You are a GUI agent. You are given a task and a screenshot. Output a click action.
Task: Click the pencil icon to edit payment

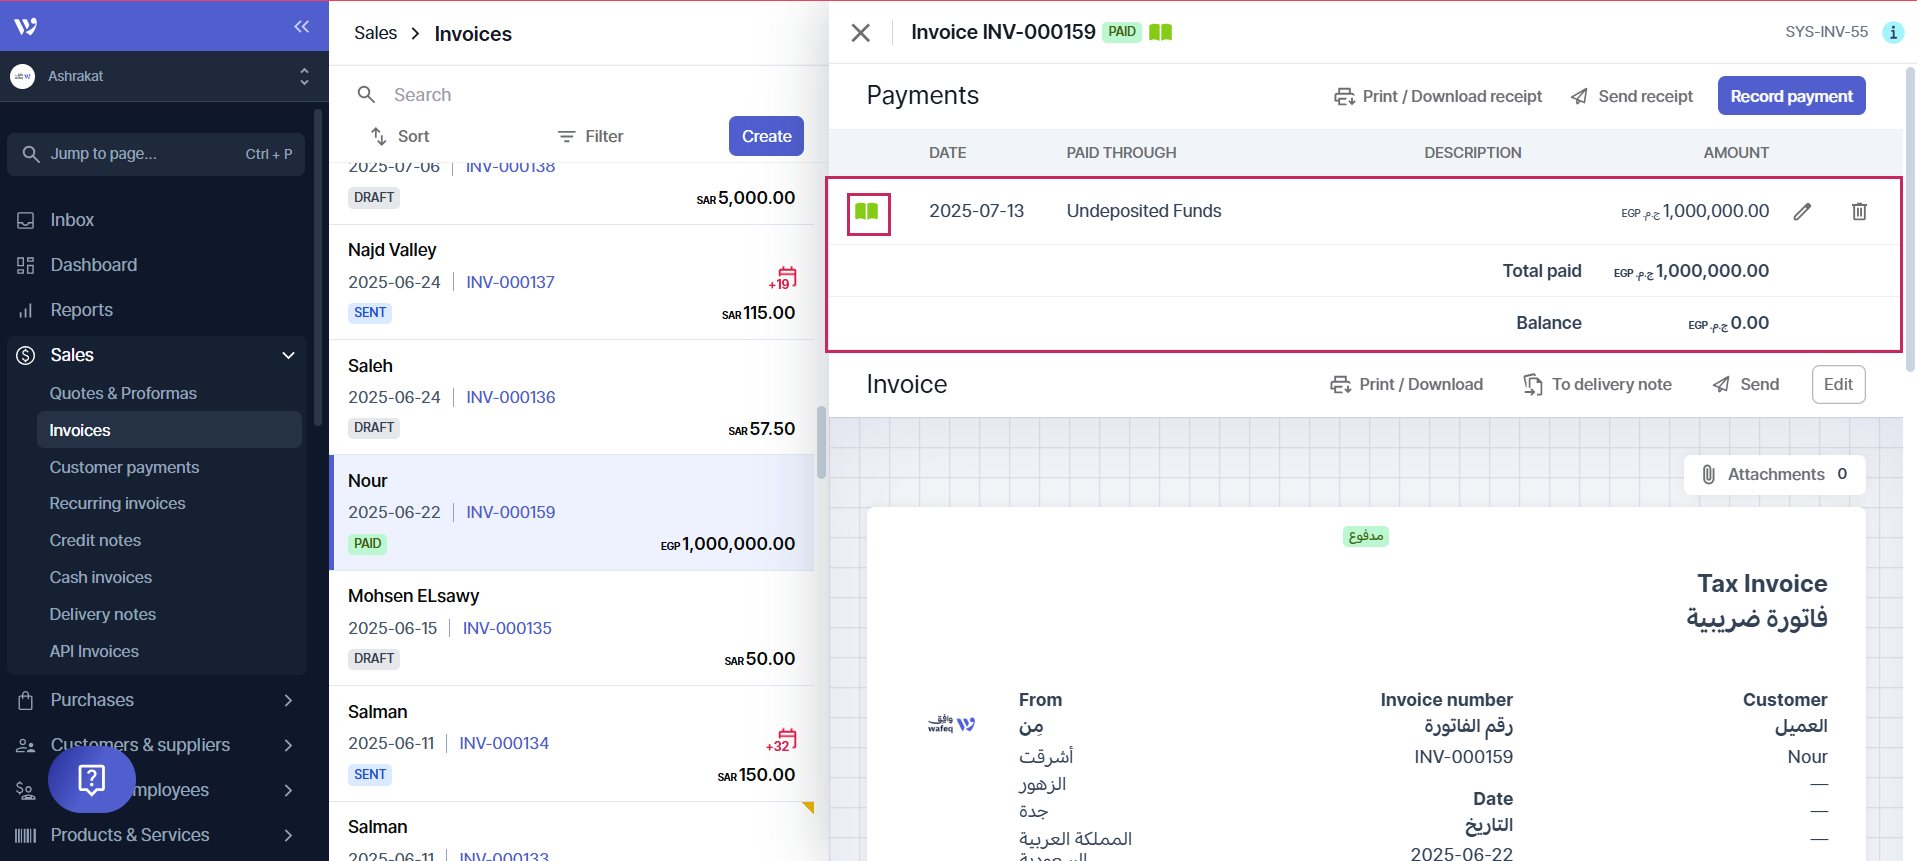click(1802, 211)
